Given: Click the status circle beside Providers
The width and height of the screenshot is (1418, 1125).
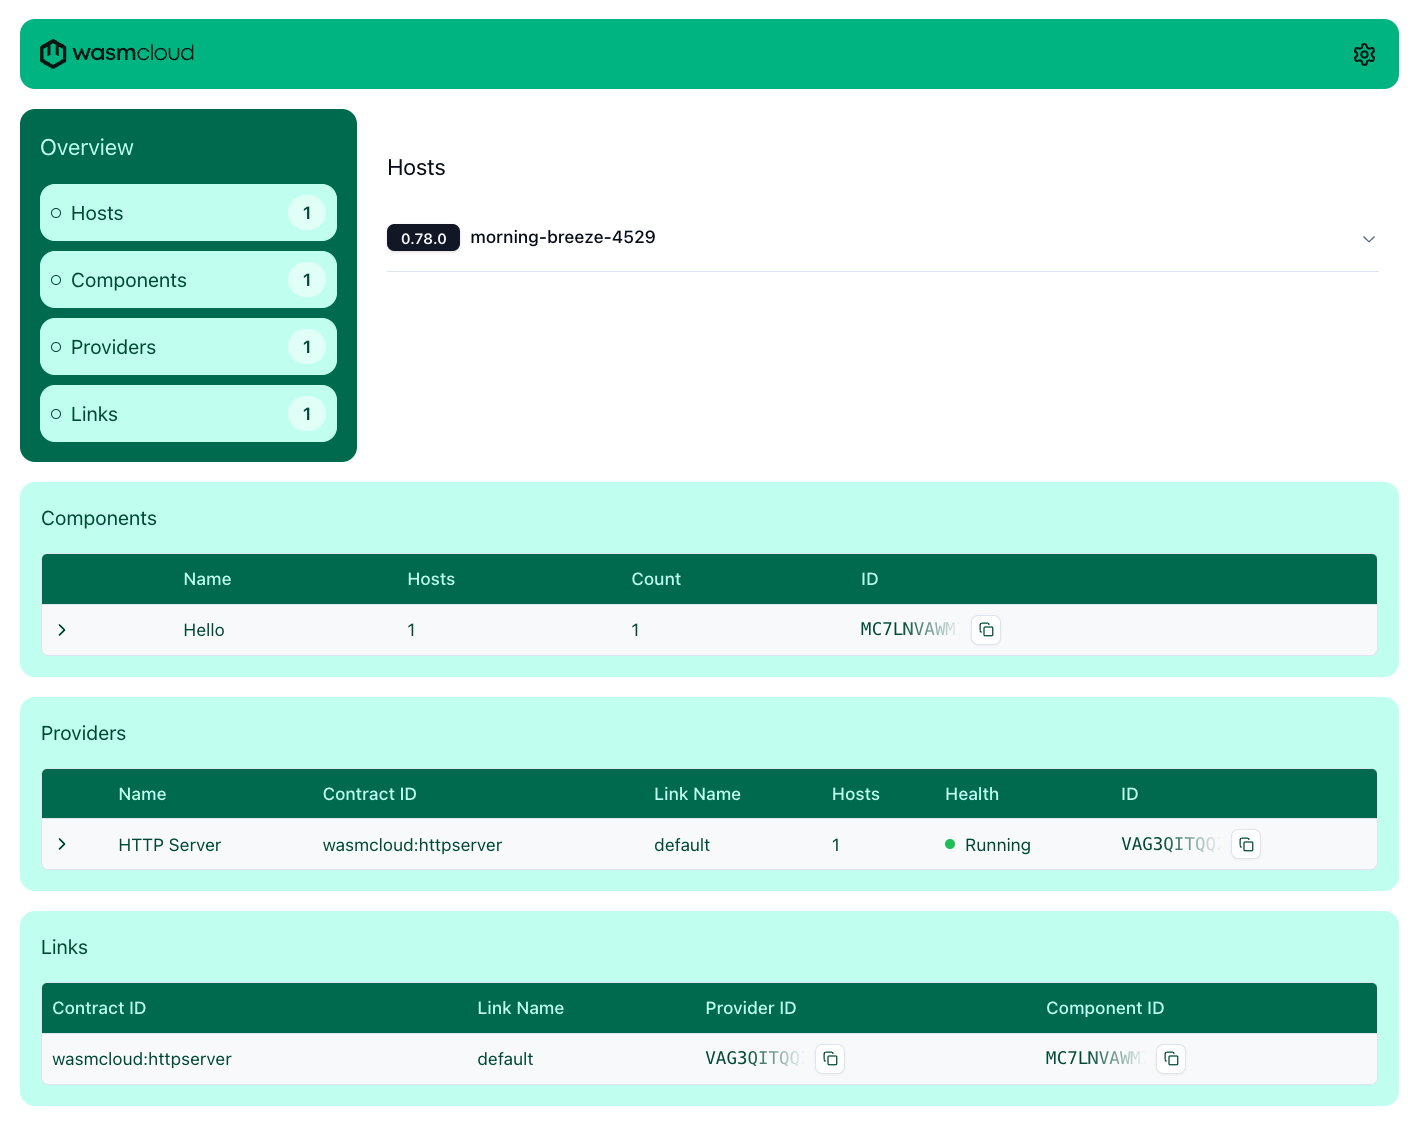Looking at the screenshot, I should pyautogui.click(x=59, y=346).
